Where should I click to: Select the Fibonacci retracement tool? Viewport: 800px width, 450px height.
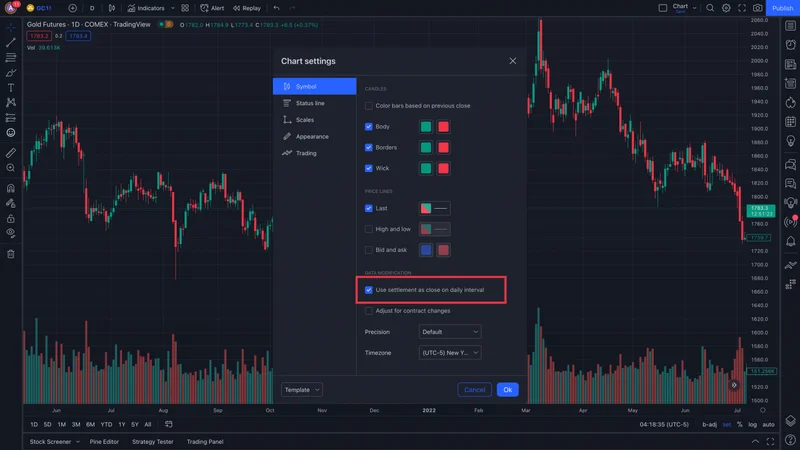coord(11,58)
